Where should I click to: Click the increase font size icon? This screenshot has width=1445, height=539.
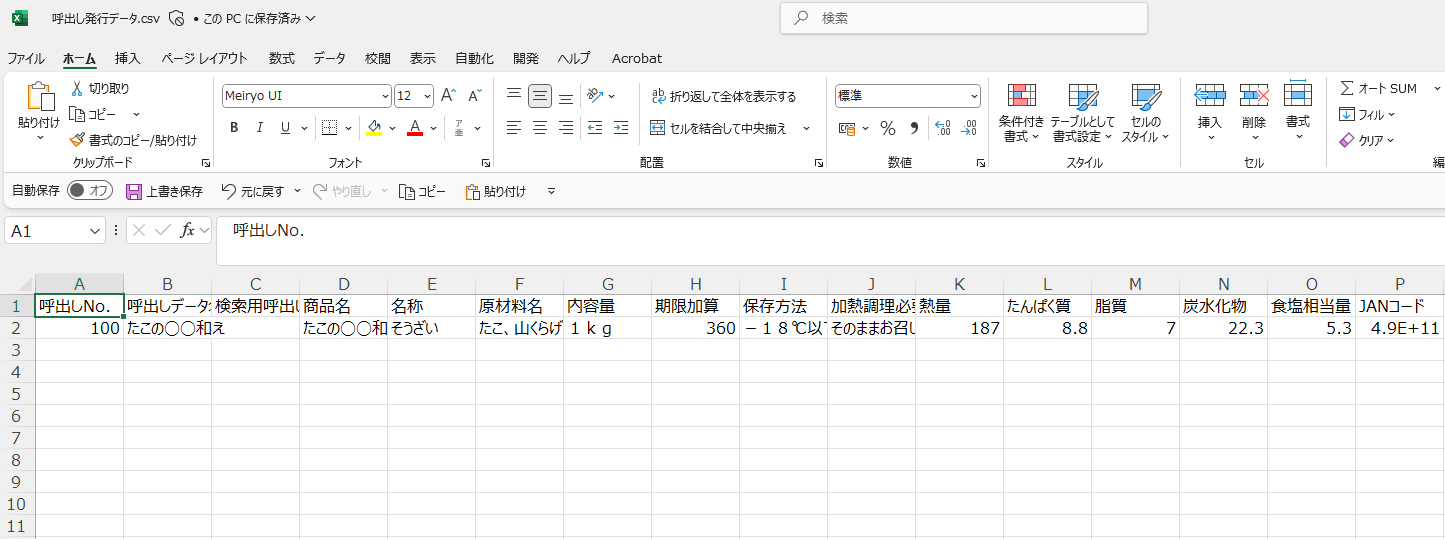point(448,96)
